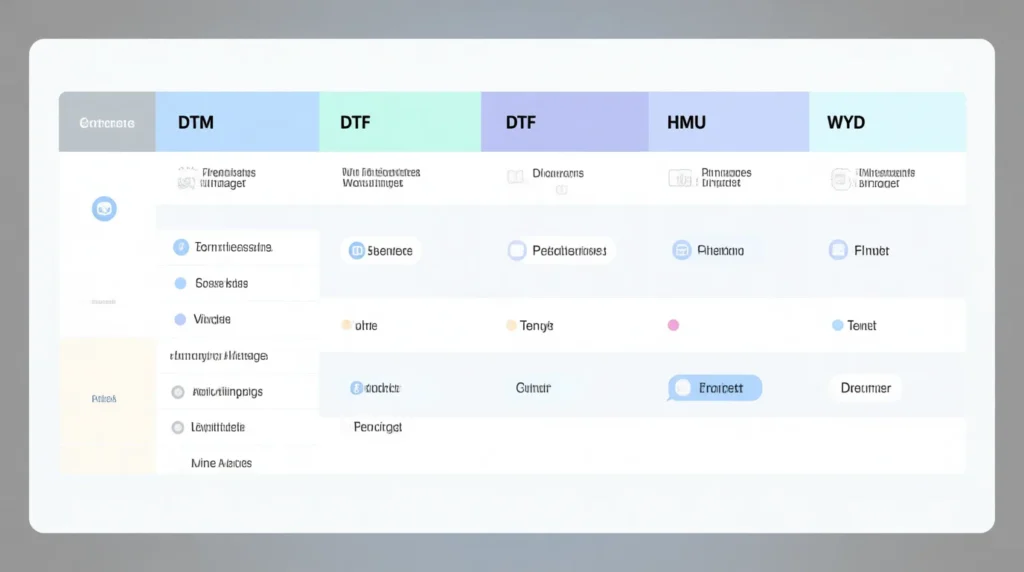Select the WYD column header tab
1024x572 pixels.
(x=887, y=122)
